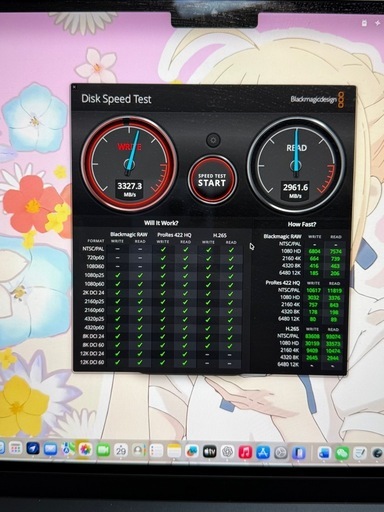Select the 8K DCI 60 format row label

[93, 345]
